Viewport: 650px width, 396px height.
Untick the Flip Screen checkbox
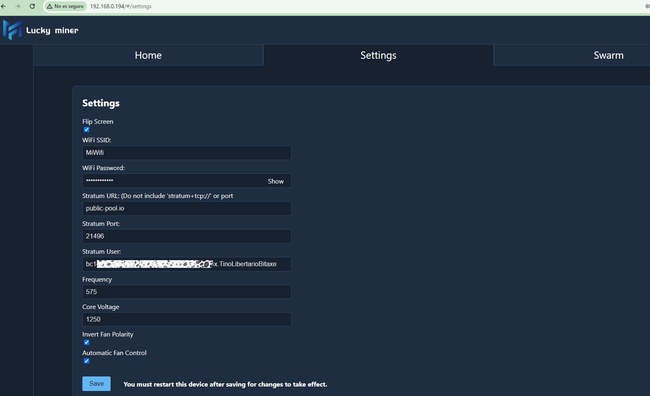(x=87, y=130)
